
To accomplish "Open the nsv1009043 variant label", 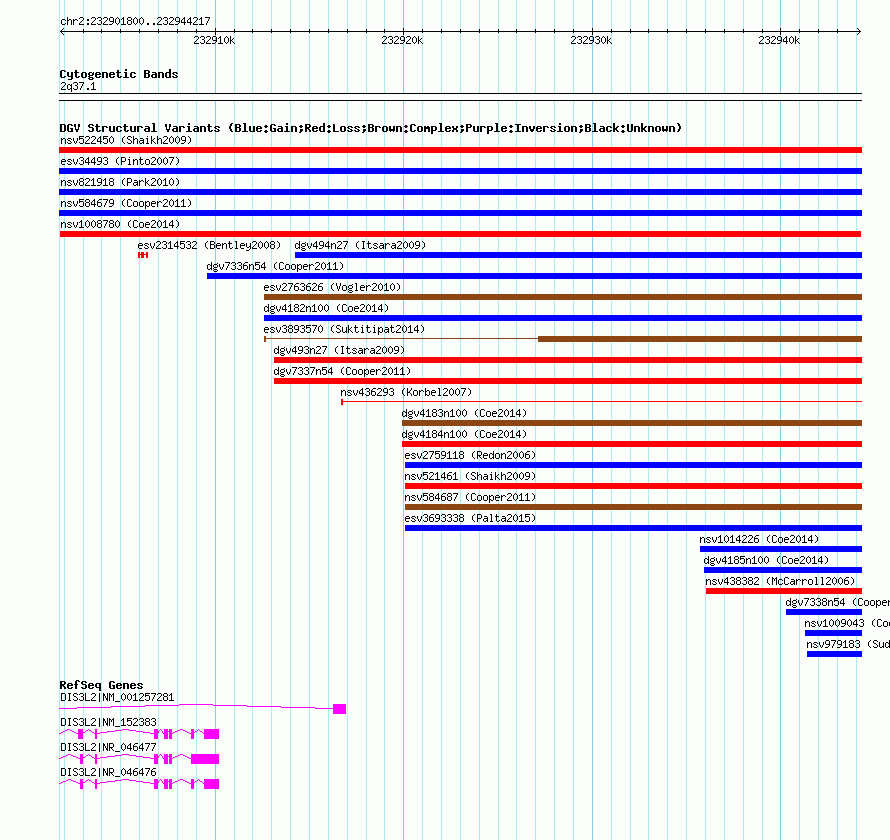I will tap(847, 623).
